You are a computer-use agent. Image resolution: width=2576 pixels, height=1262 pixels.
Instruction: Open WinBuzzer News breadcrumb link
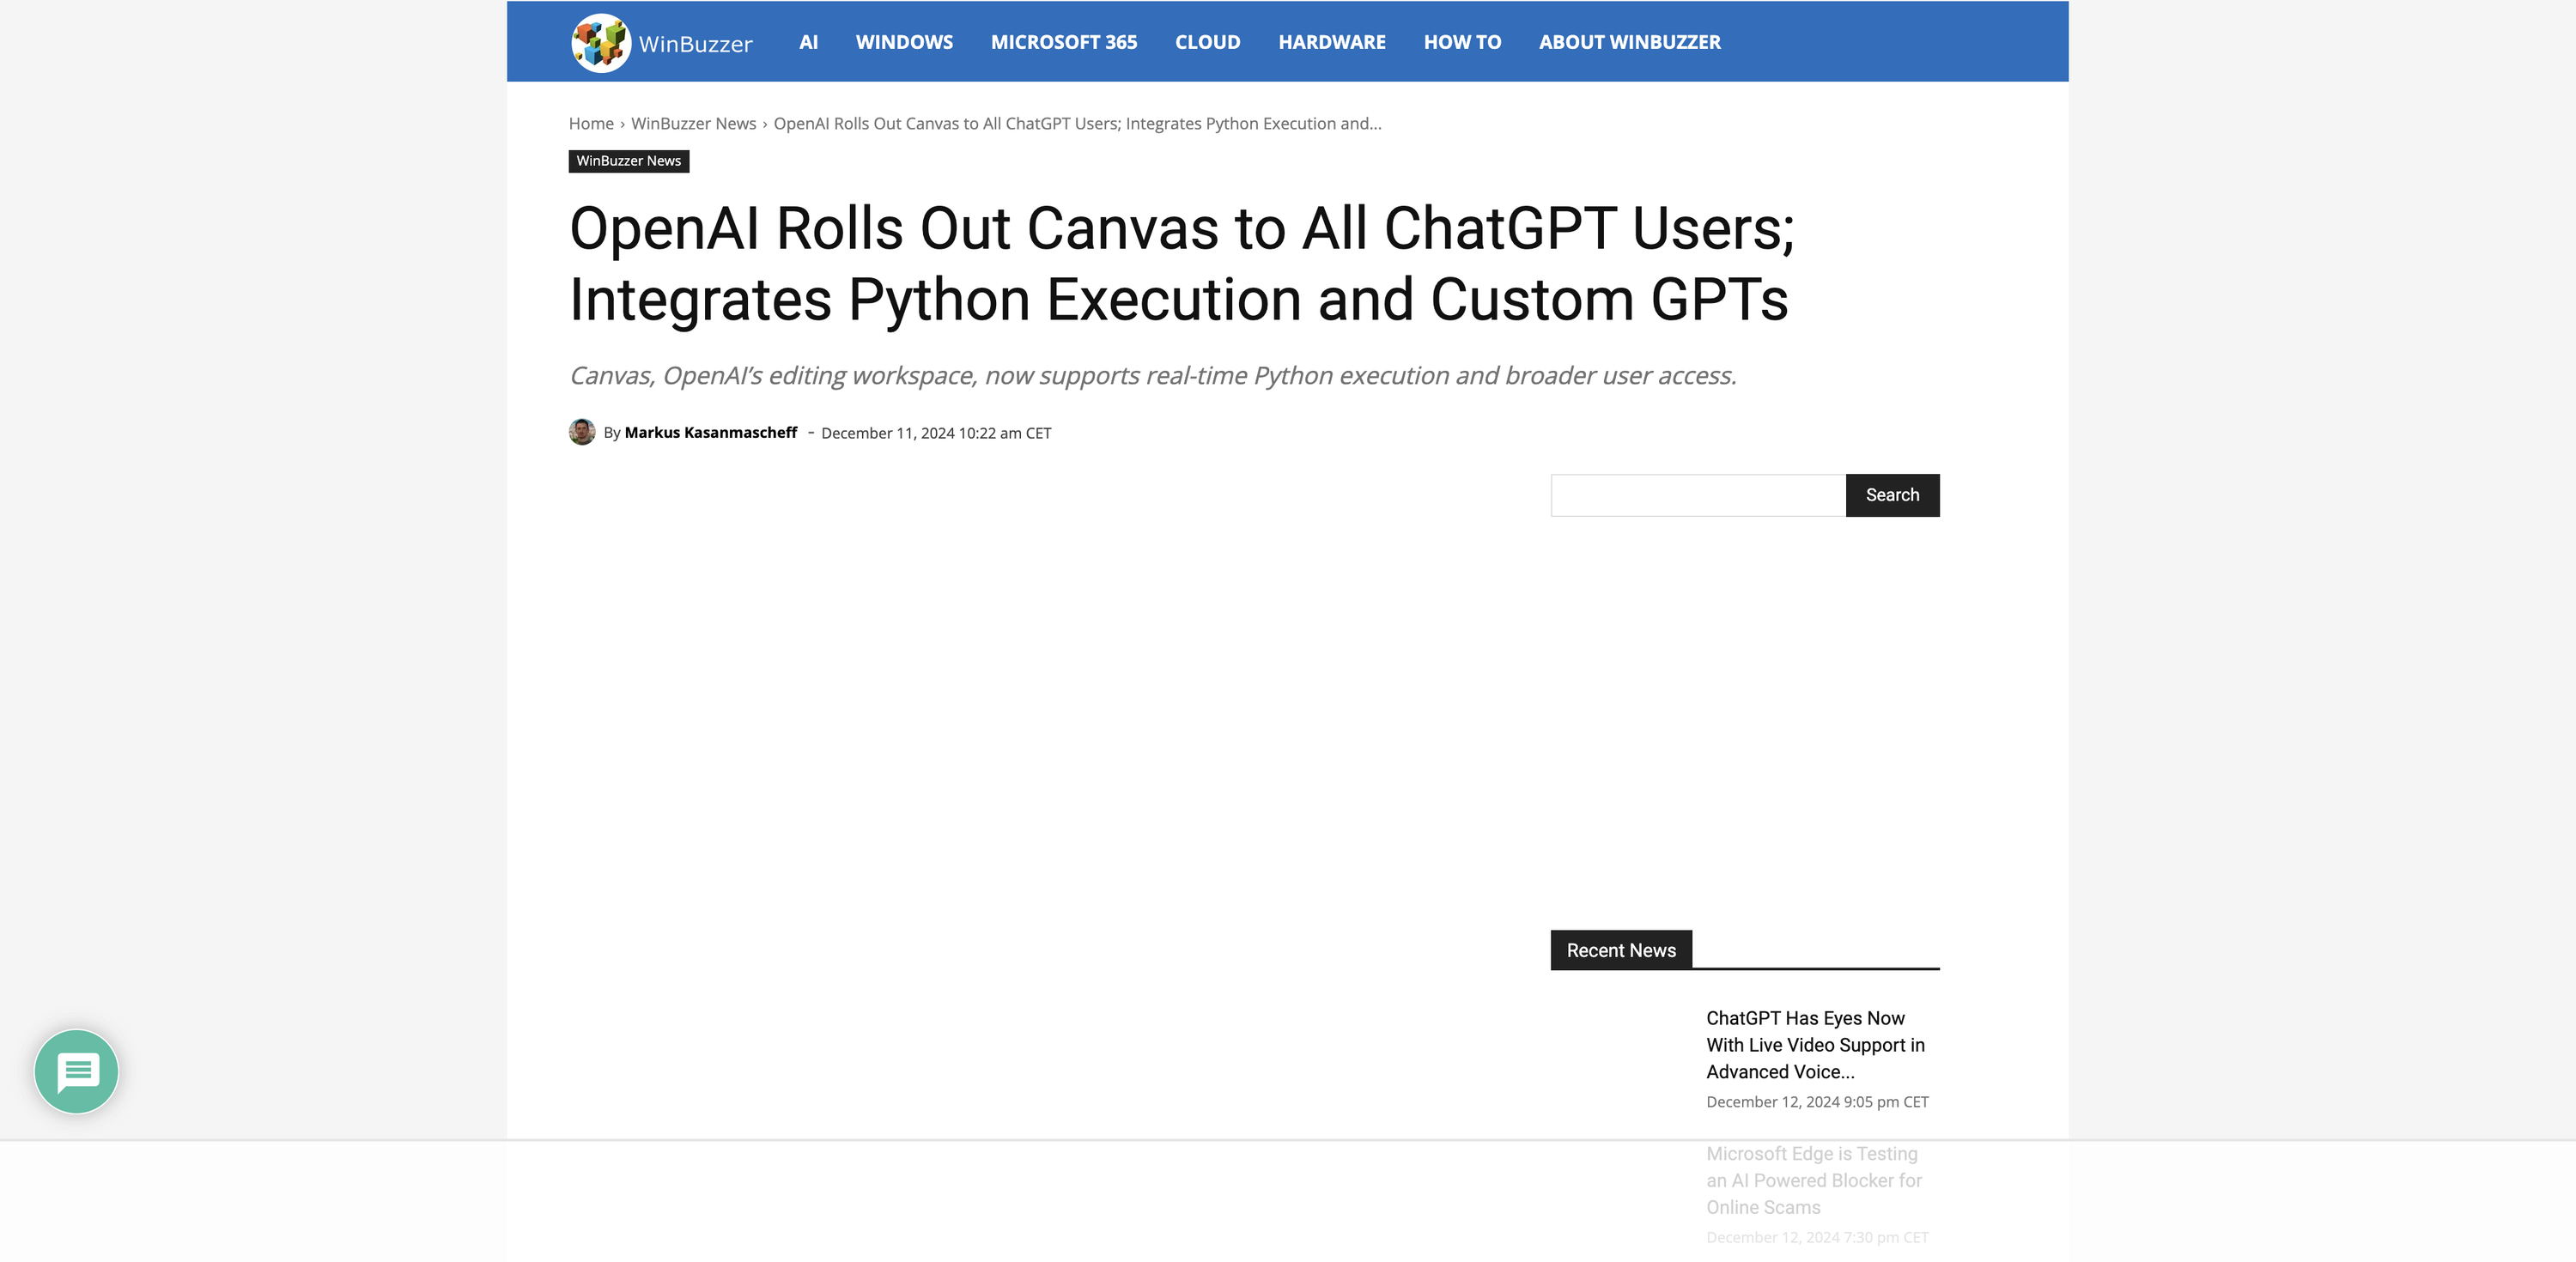click(693, 124)
